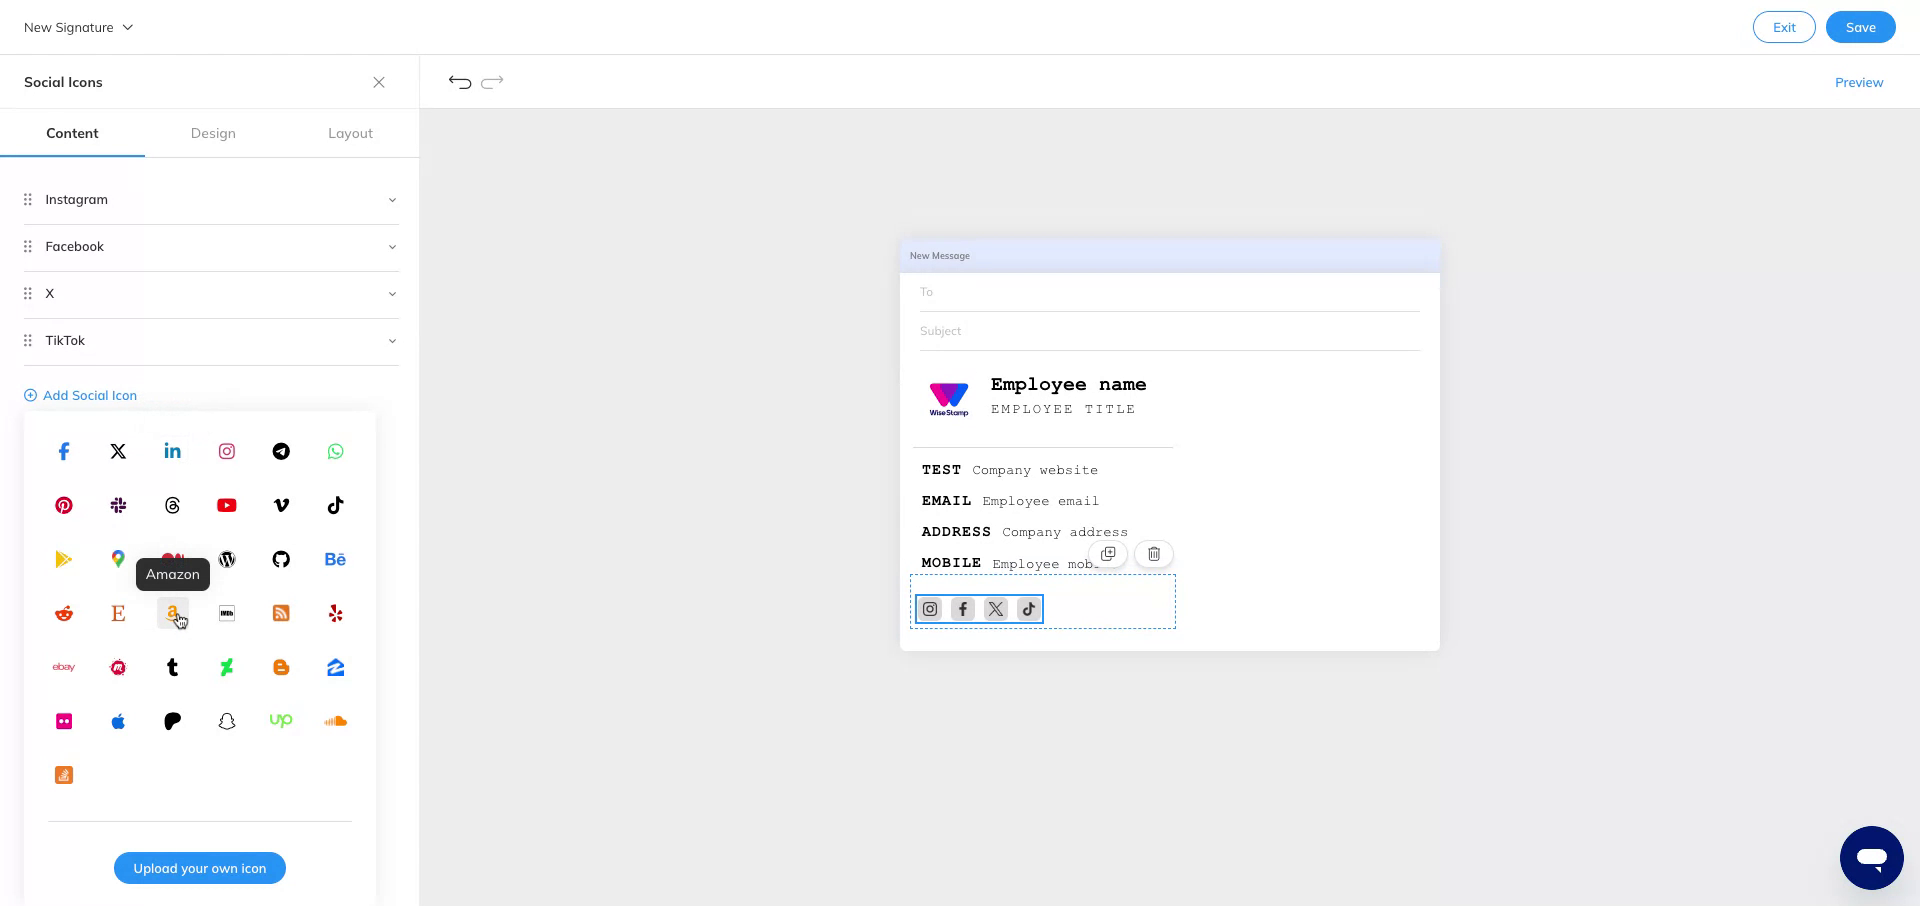The height and width of the screenshot is (906, 1920).
Task: Expand the Facebook row options
Action: coord(392,247)
